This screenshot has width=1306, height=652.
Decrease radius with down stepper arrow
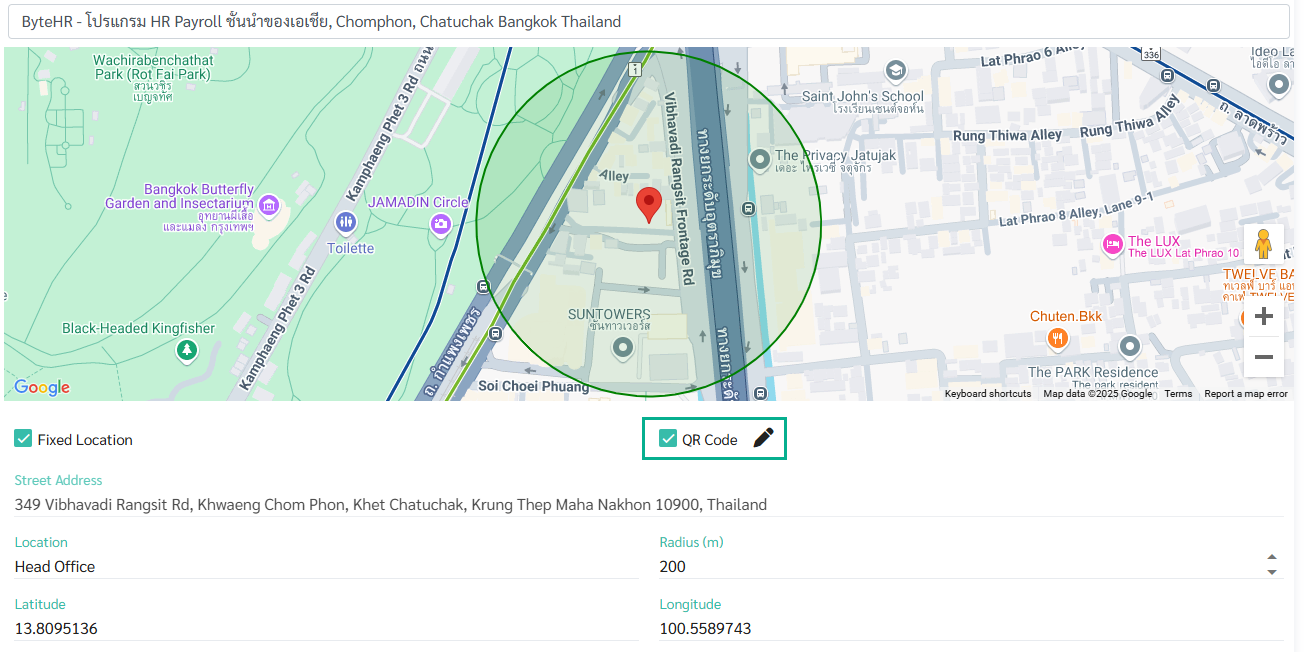[x=1272, y=572]
